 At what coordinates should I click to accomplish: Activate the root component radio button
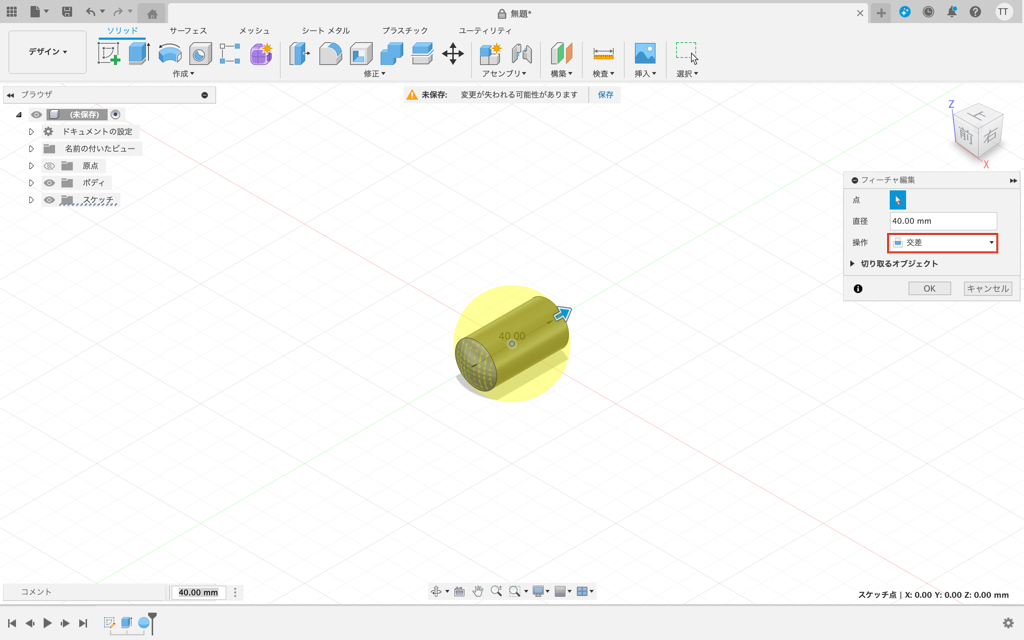[116, 114]
